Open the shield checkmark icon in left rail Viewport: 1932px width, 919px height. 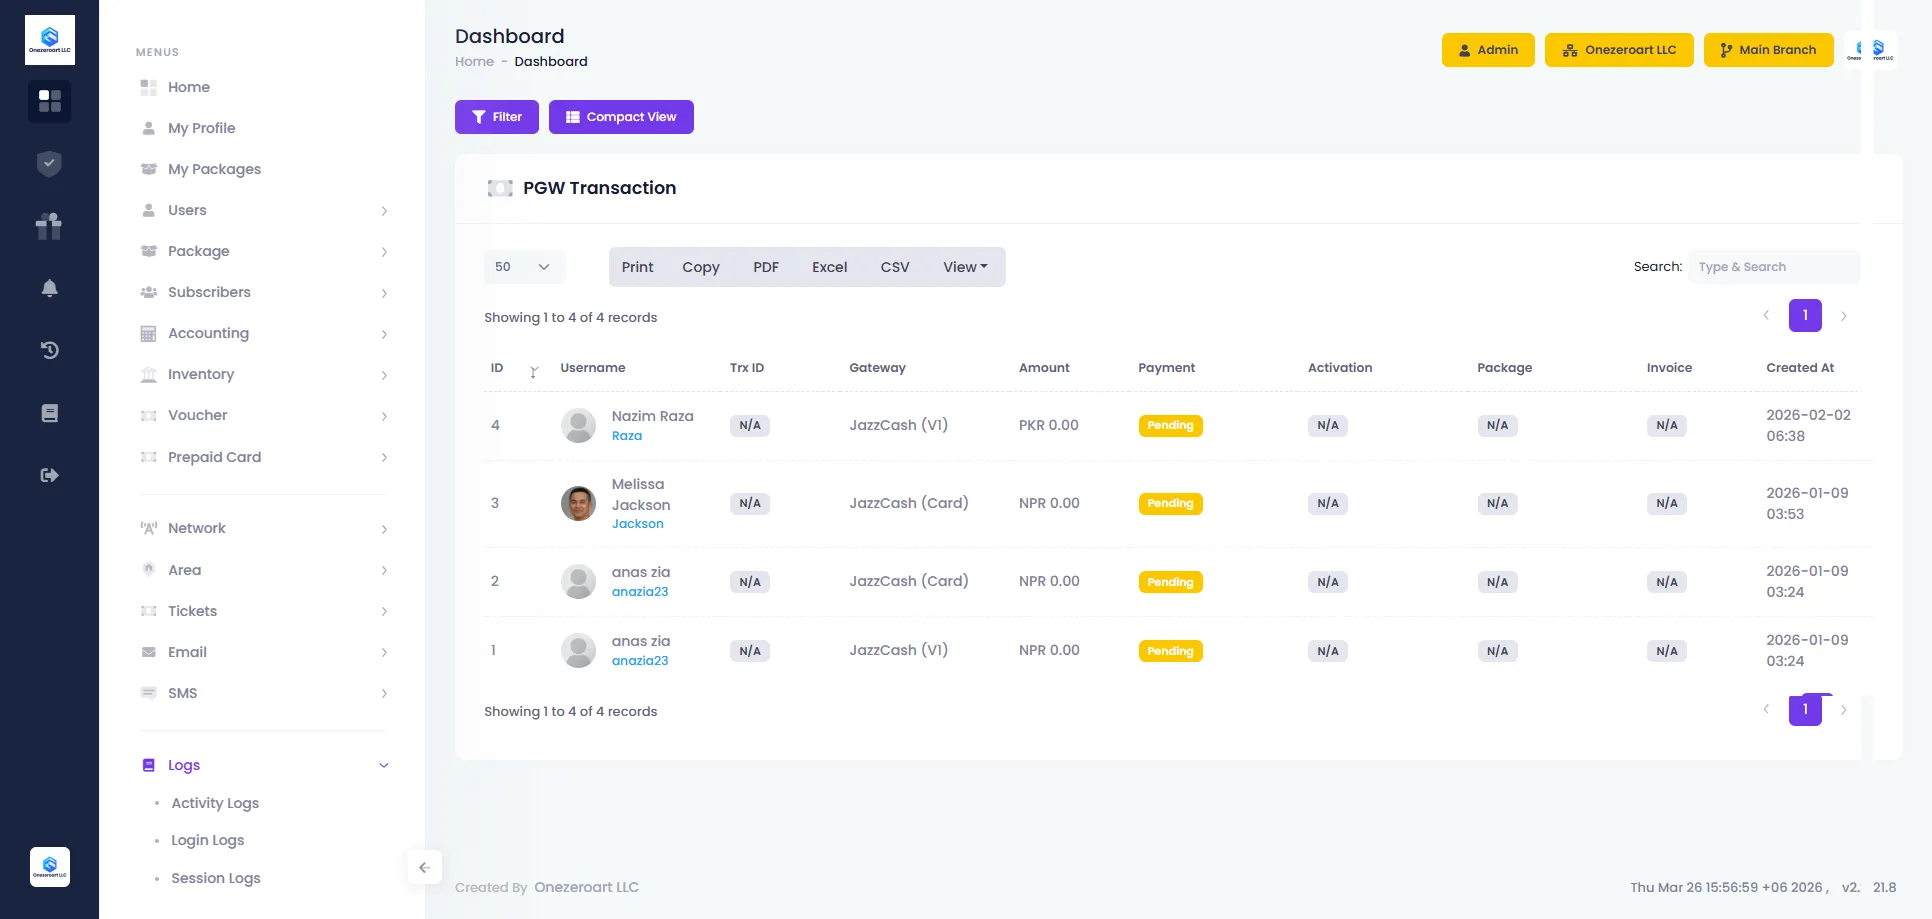click(x=49, y=164)
